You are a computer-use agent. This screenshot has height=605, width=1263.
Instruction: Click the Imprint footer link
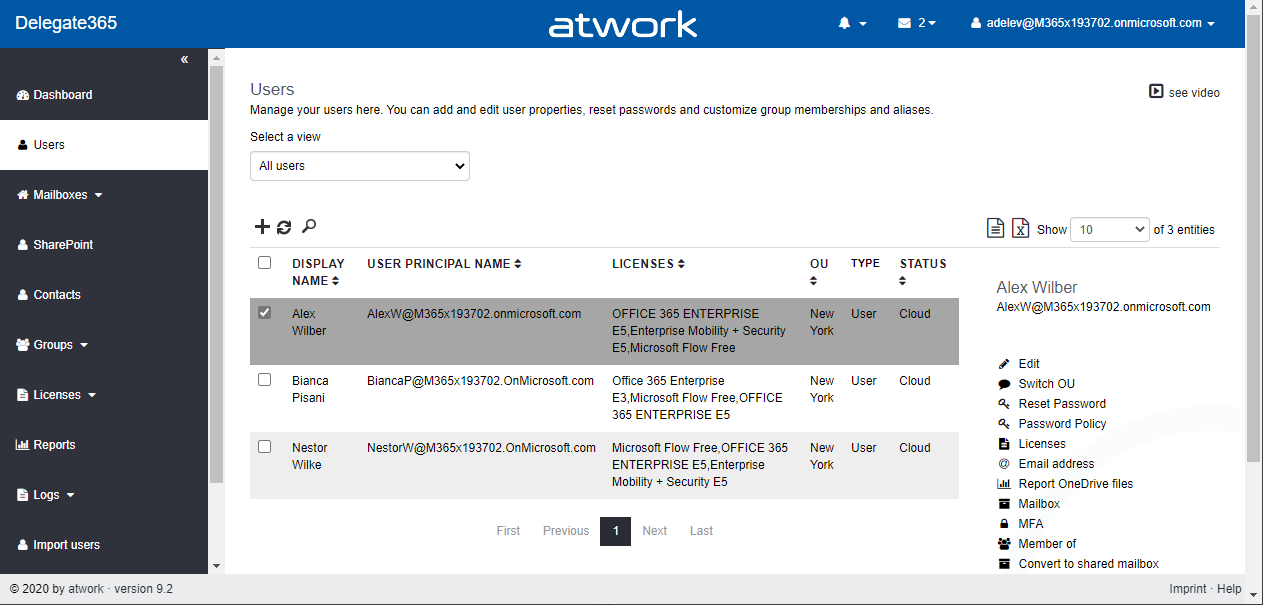tap(1187, 589)
